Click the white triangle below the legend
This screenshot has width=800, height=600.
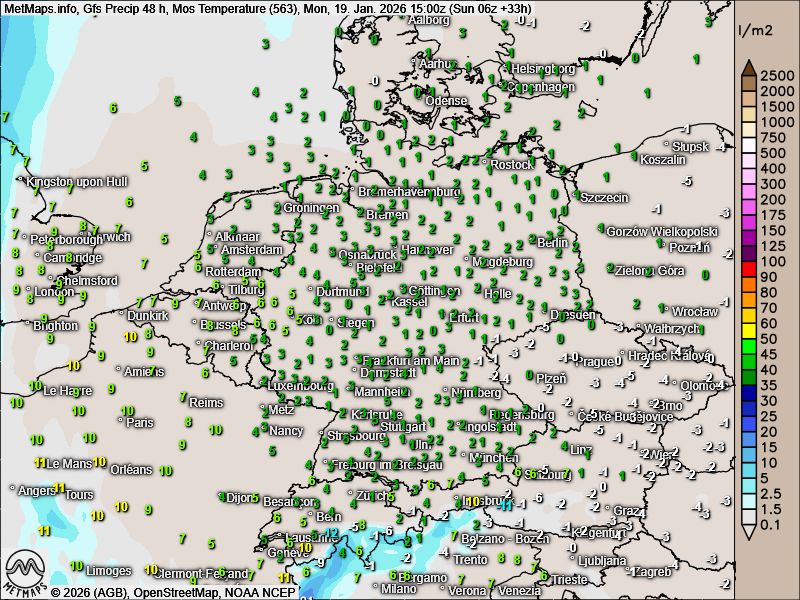(748, 532)
